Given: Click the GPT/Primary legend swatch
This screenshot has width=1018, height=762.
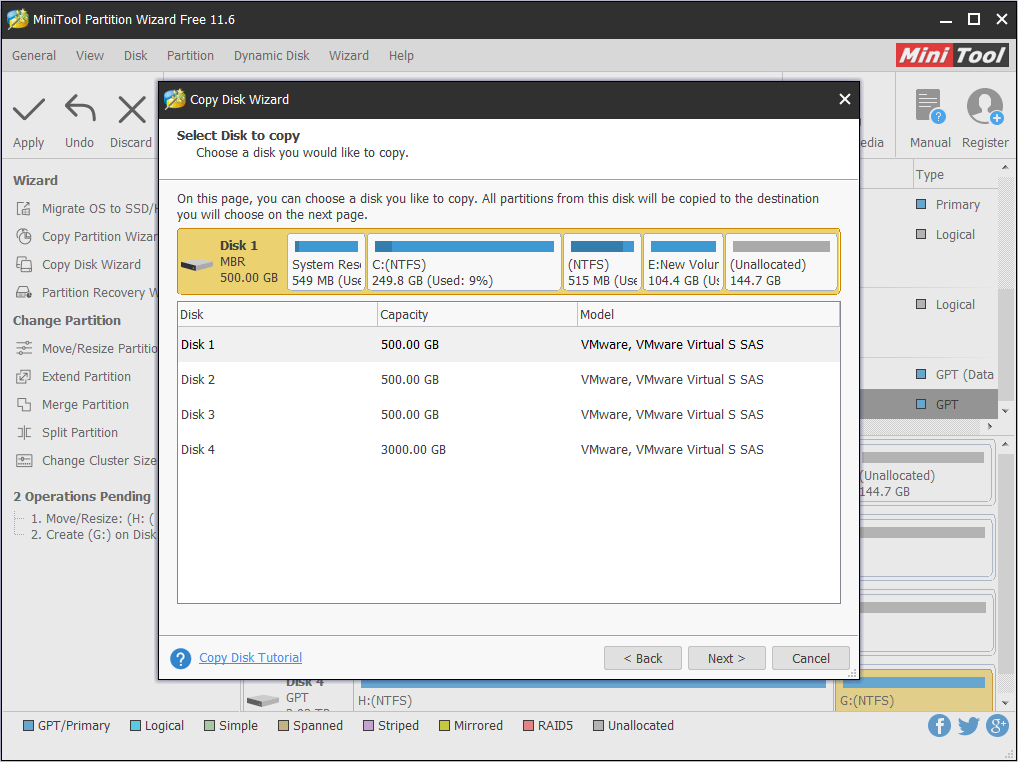Looking at the screenshot, I should tap(29, 726).
